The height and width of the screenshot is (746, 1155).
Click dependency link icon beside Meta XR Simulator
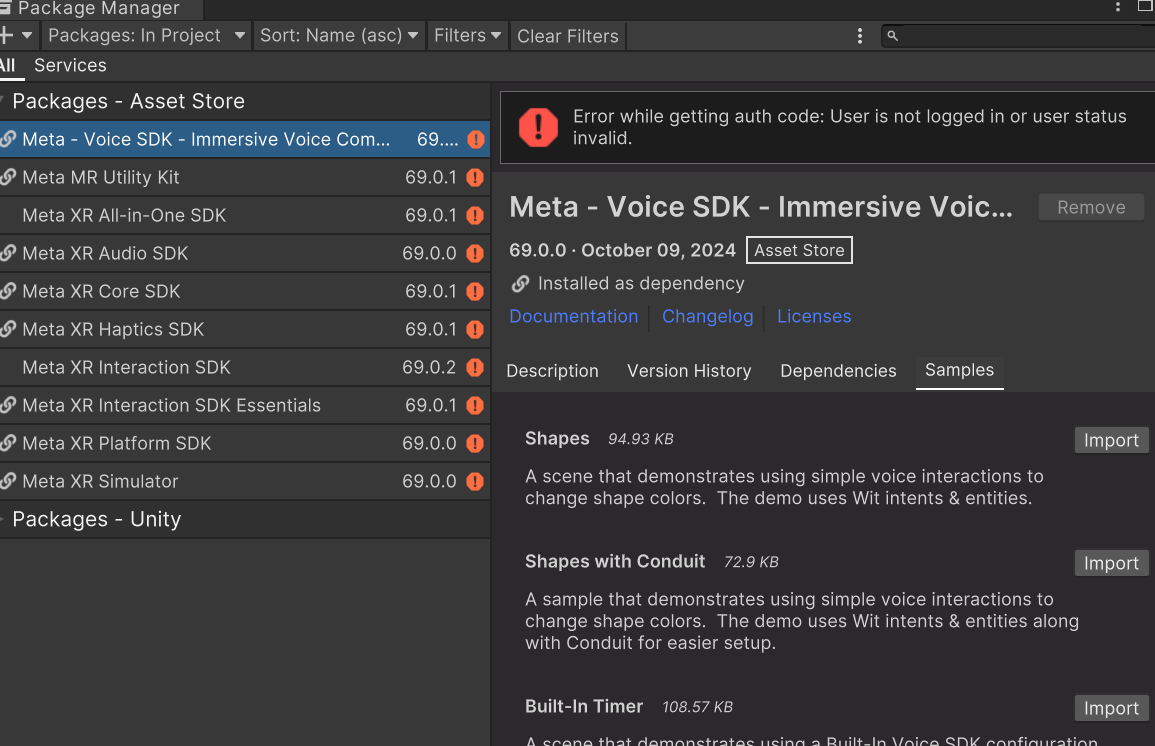click(x=8, y=481)
